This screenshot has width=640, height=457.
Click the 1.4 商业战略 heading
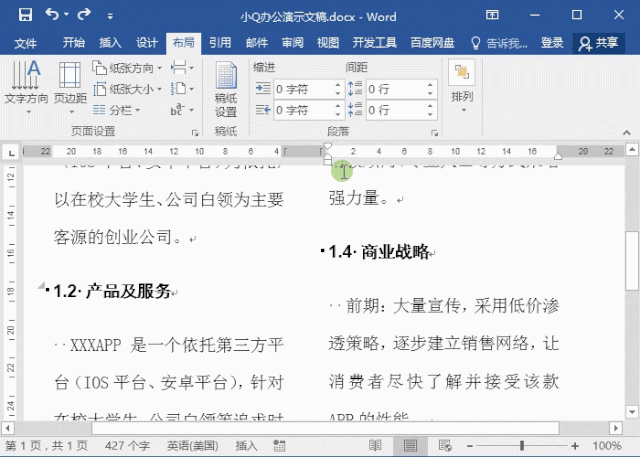379,252
